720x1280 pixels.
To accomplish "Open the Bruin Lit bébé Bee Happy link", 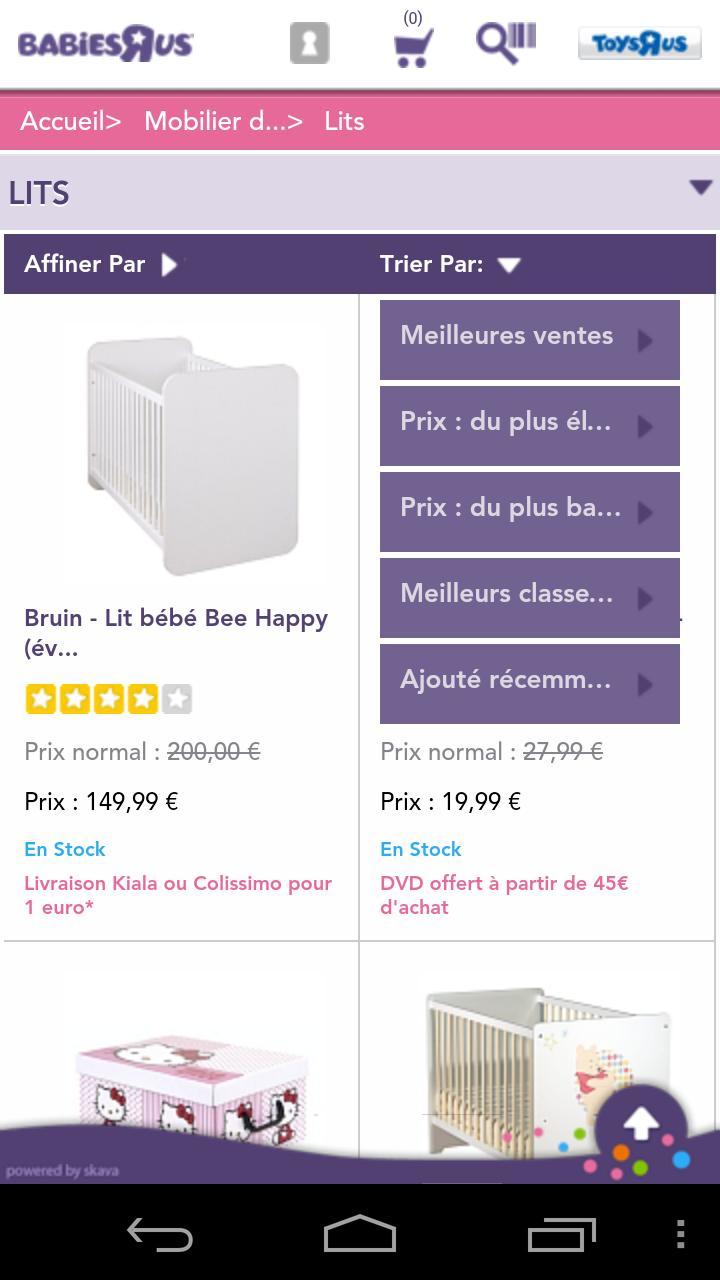I will point(176,632).
